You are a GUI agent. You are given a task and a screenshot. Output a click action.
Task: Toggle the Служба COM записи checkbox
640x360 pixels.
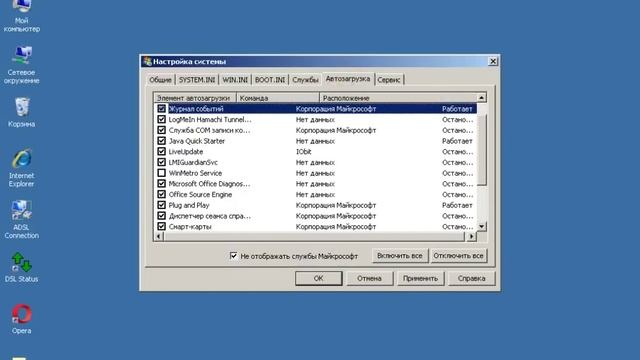[x=161, y=130]
